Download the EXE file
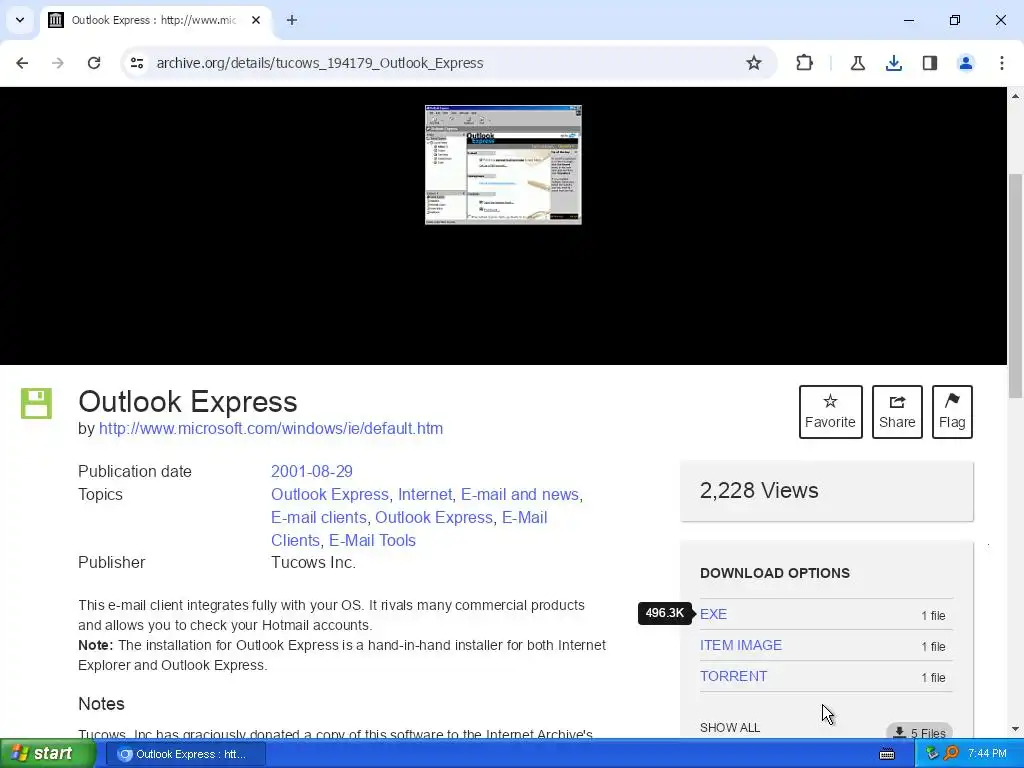The image size is (1024, 768). [713, 614]
